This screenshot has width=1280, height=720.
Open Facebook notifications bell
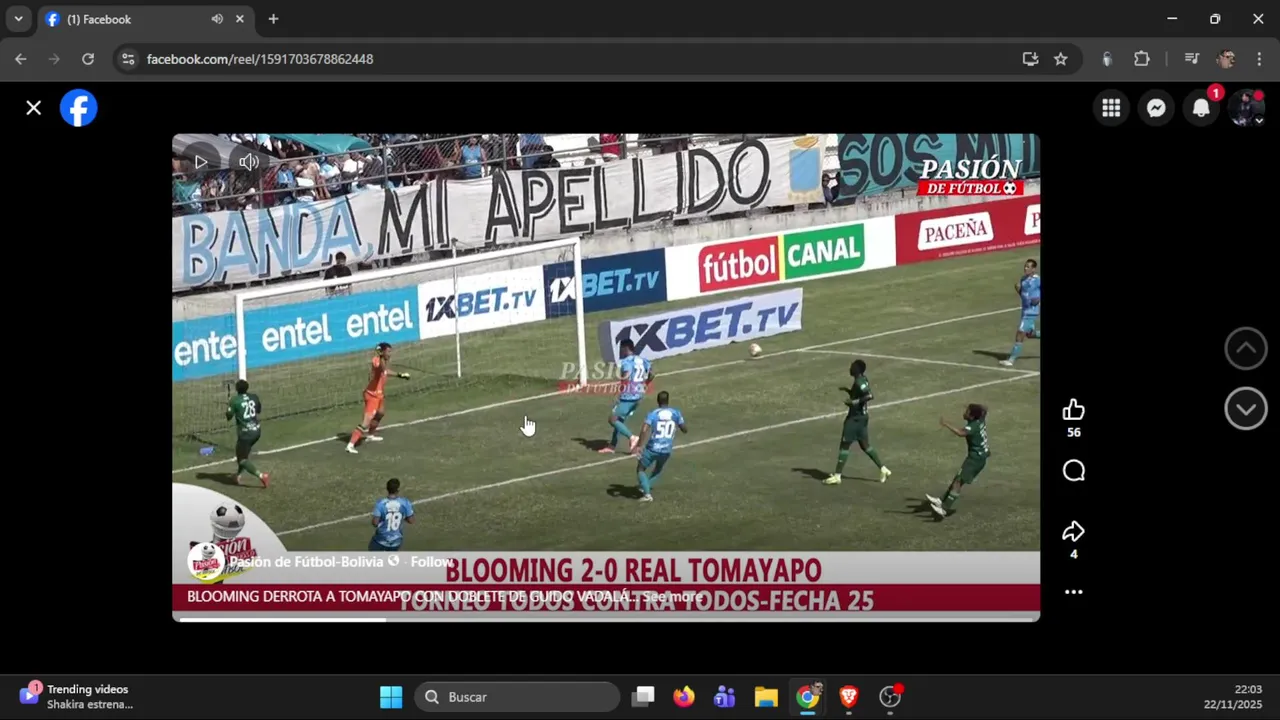[1201, 108]
